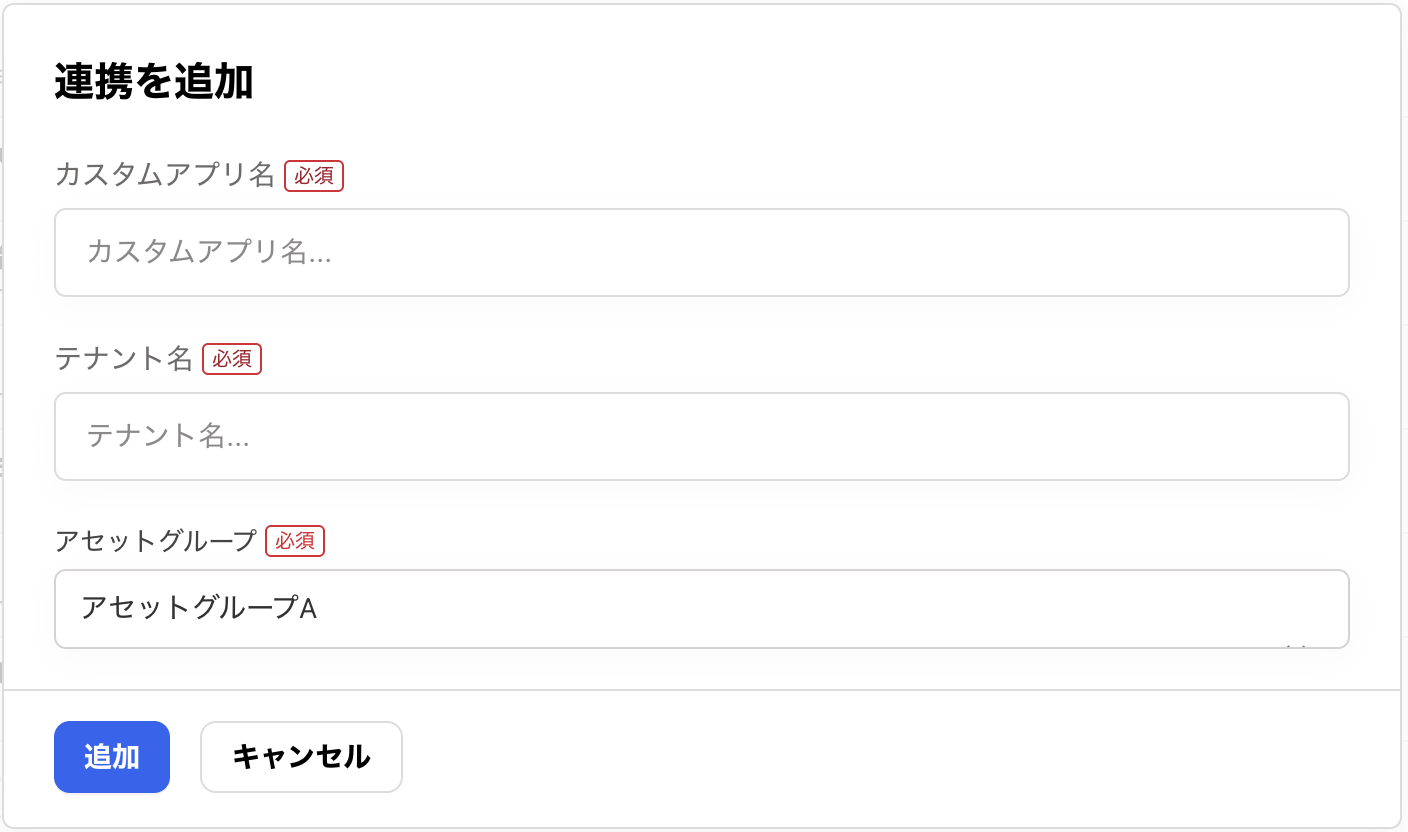Viewport: 1408px width, 832px height.
Task: Click the 必須 badge beside テナント名
Action: [232, 359]
